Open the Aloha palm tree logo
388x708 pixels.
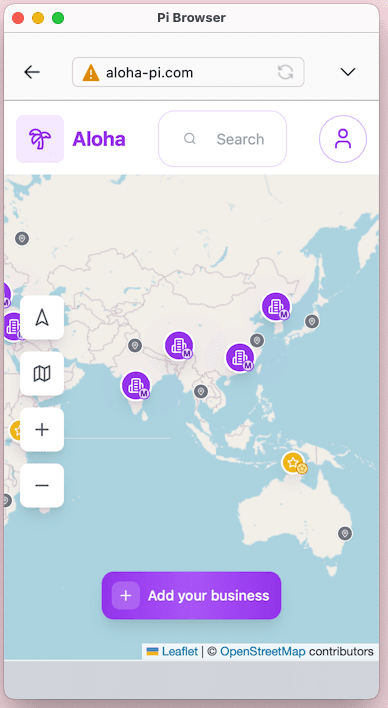40,139
